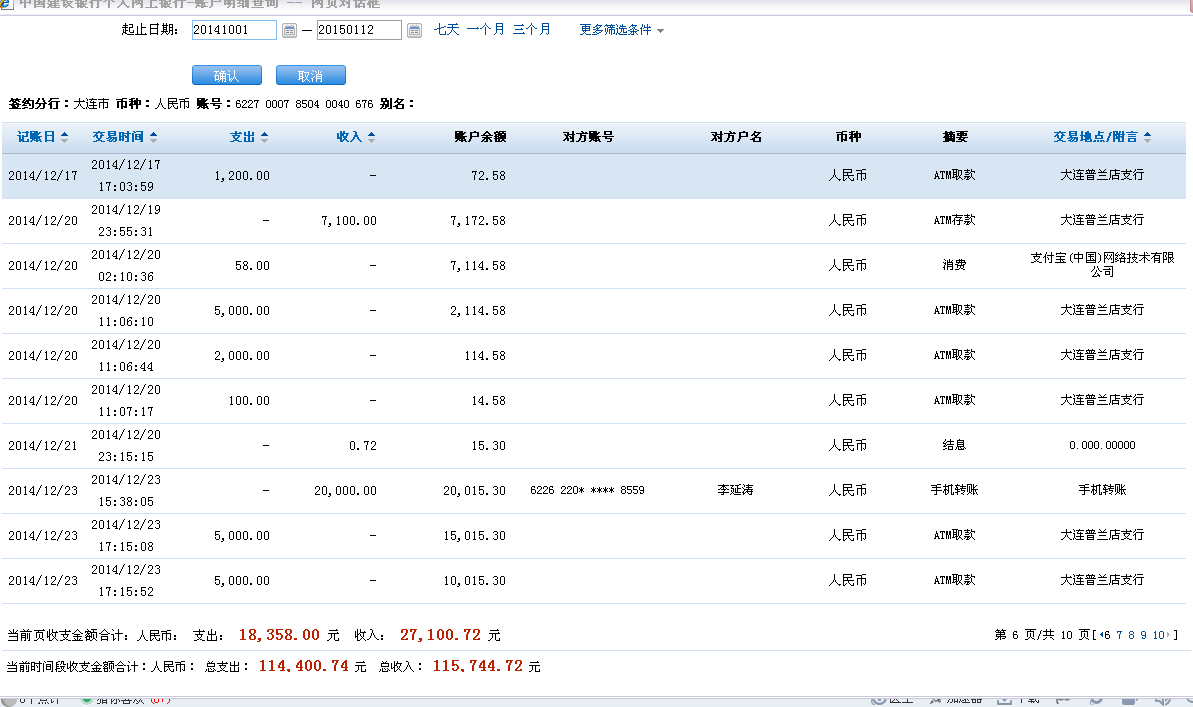Go to page 7 of results
1193x707 pixels.
(x=1119, y=635)
